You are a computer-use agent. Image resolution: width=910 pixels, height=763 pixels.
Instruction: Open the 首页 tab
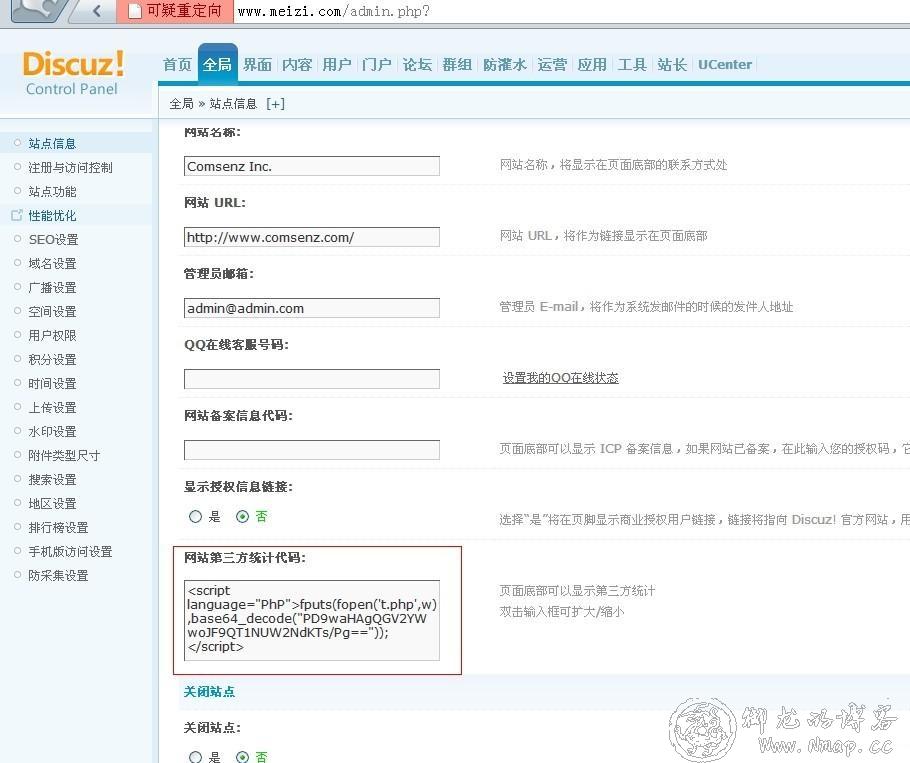[x=177, y=64]
